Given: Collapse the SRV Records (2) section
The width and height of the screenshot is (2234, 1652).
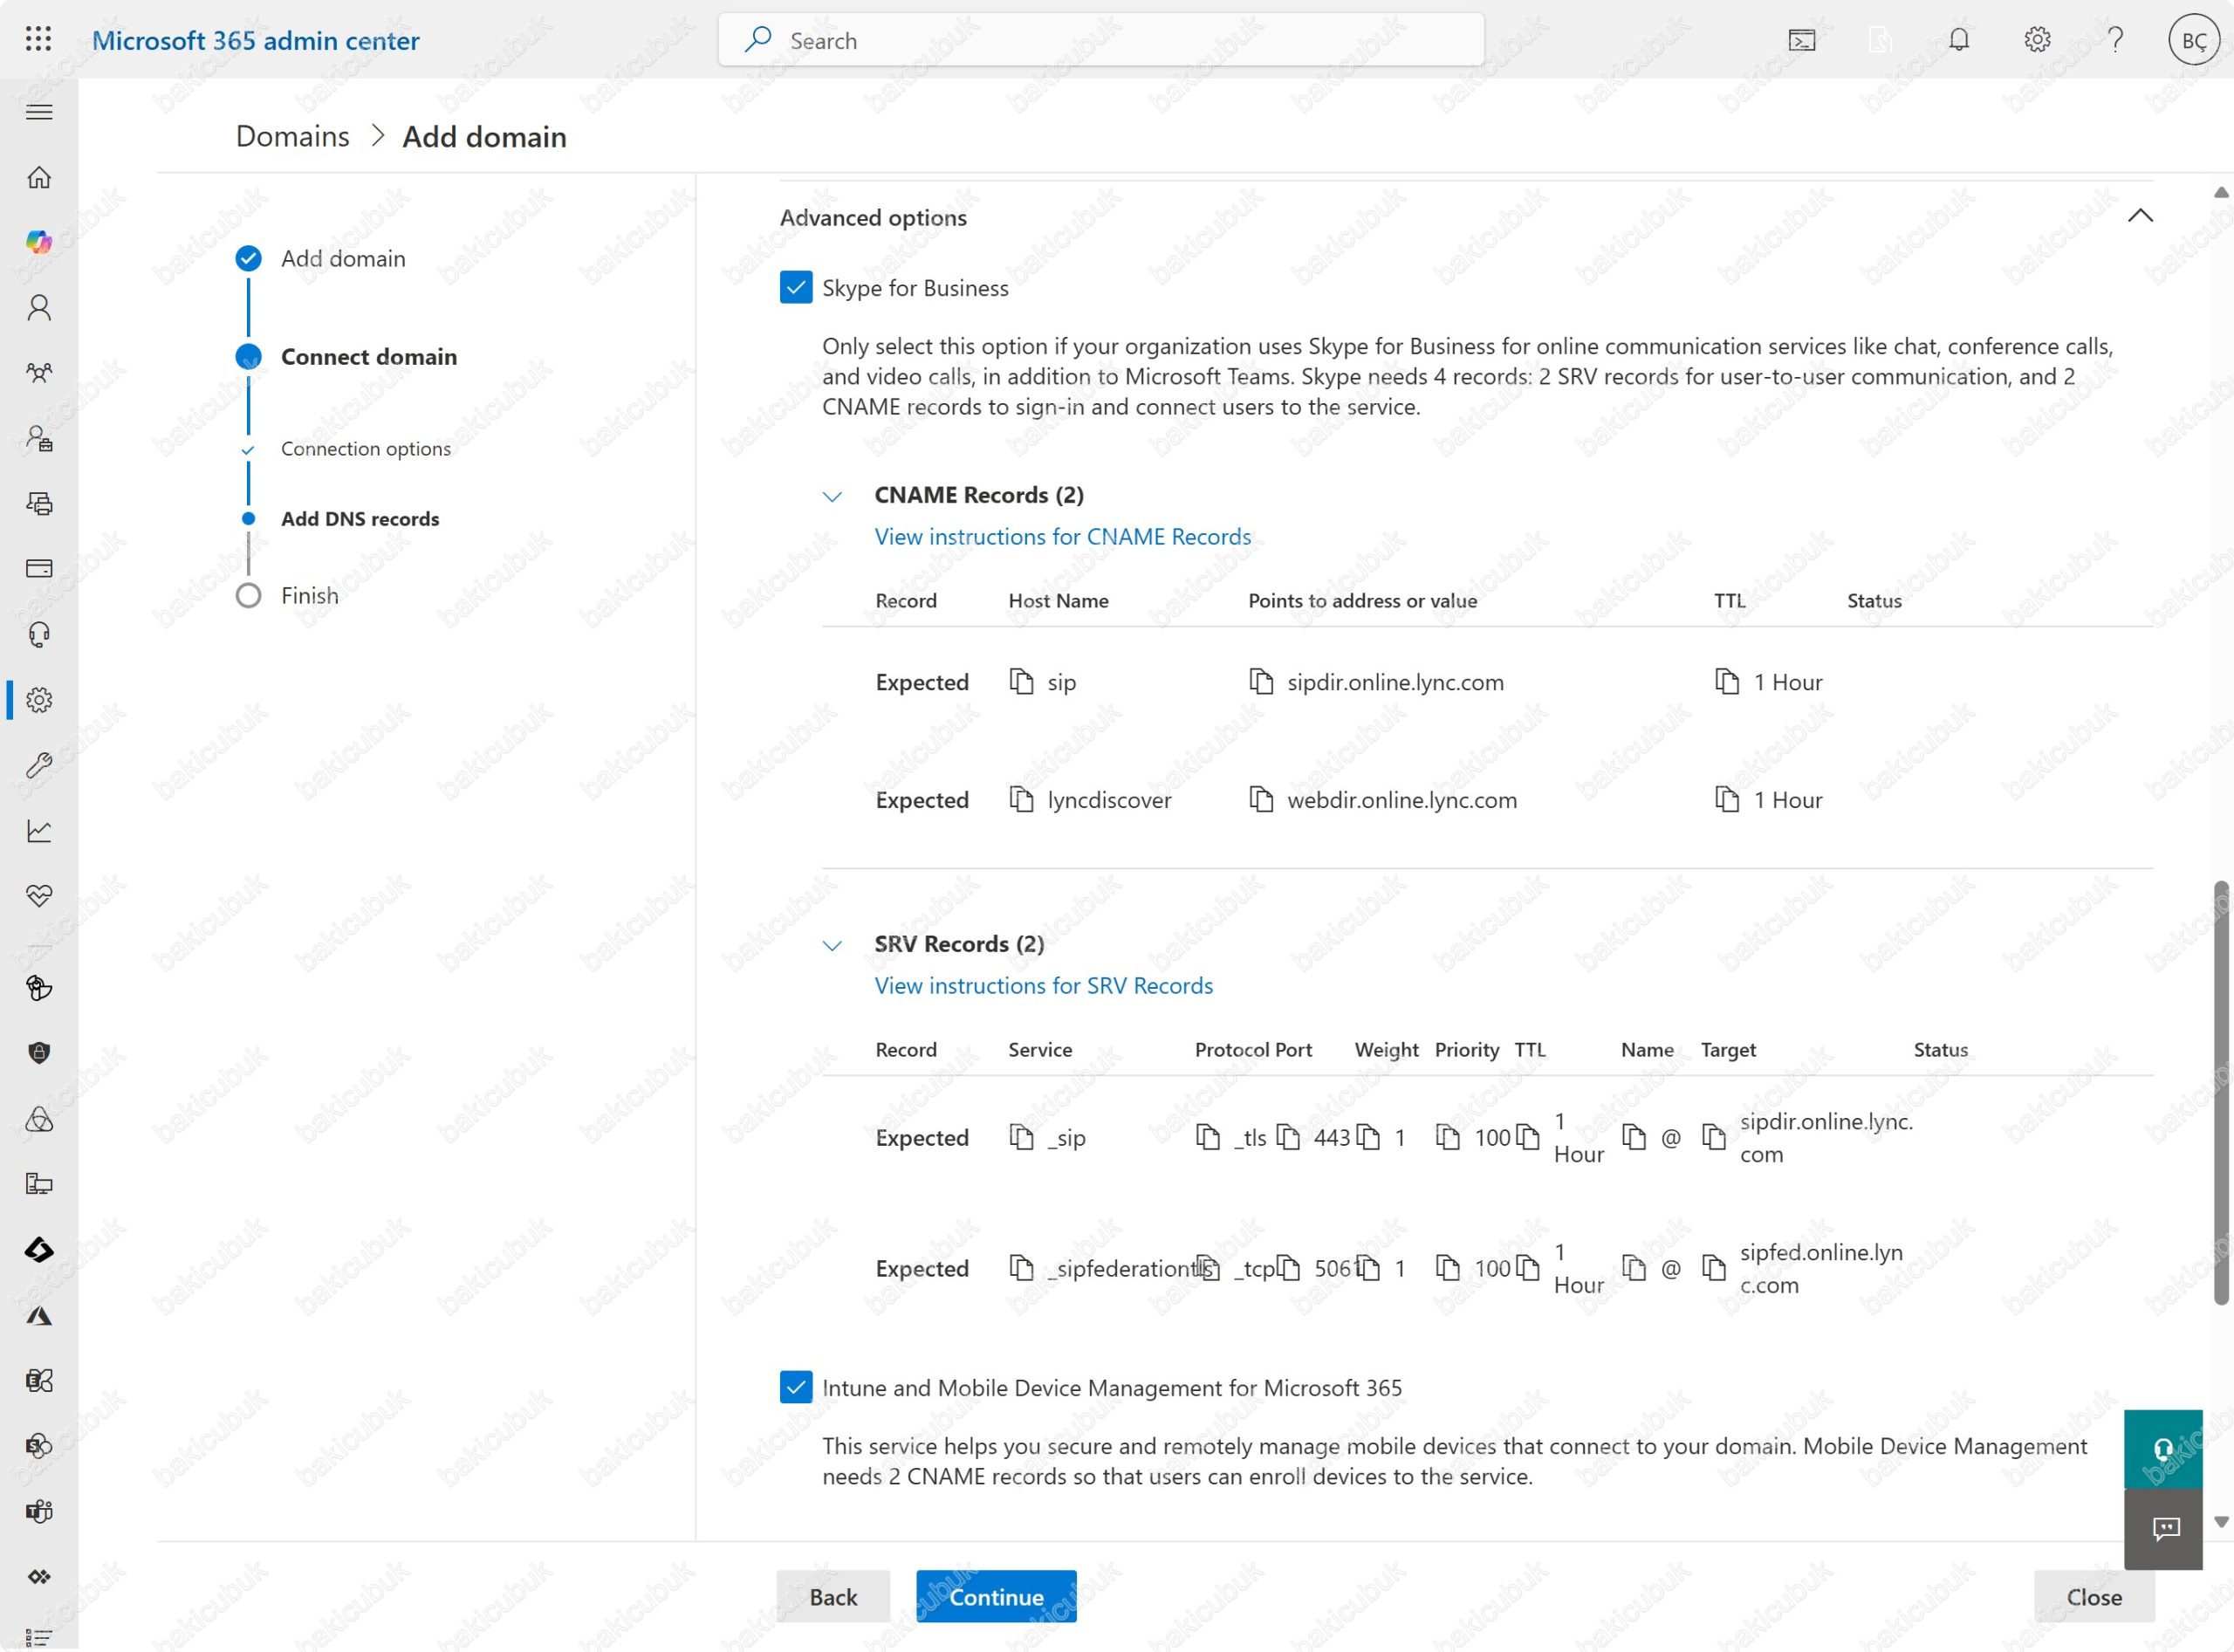Looking at the screenshot, I should (832, 945).
